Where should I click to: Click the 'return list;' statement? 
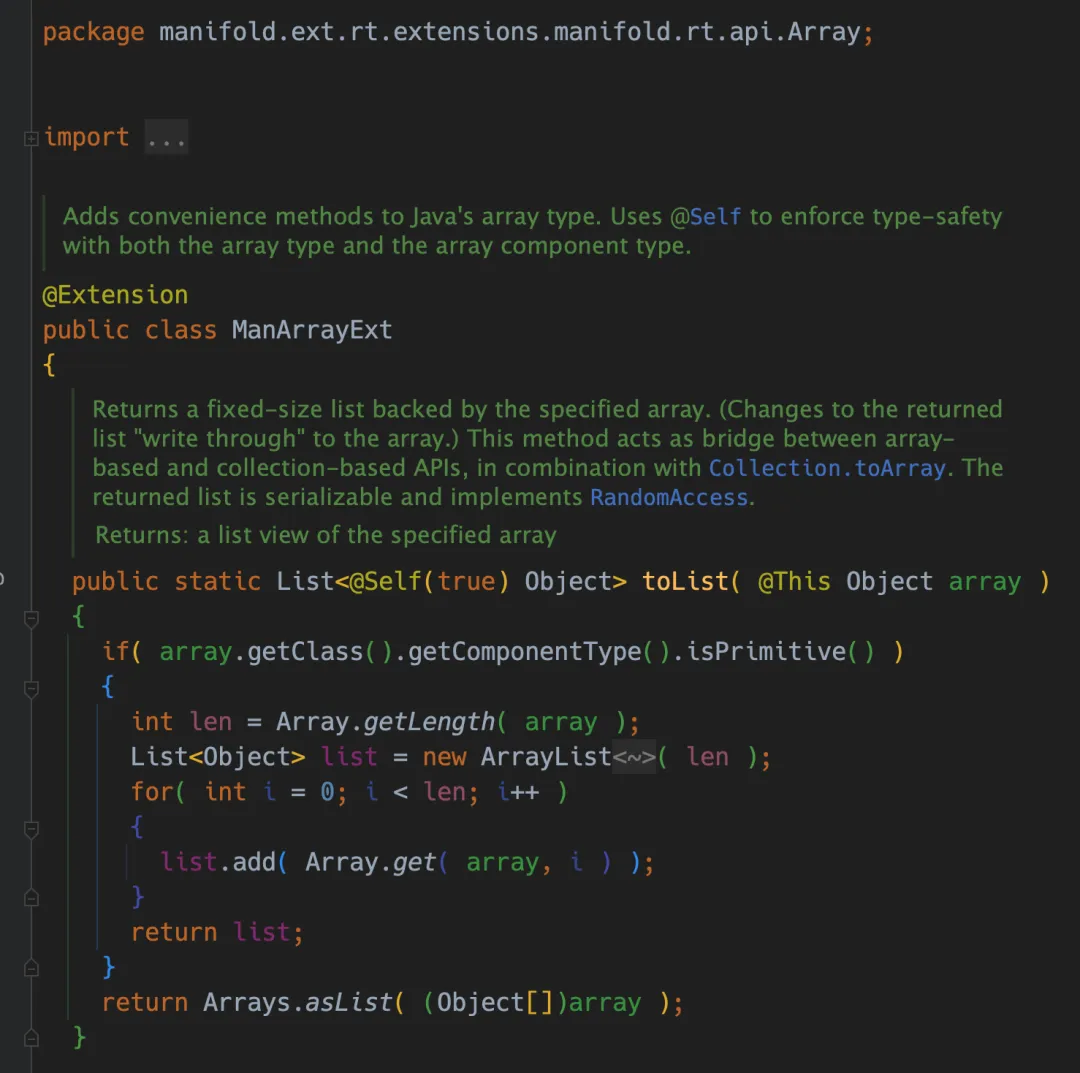coord(217,933)
